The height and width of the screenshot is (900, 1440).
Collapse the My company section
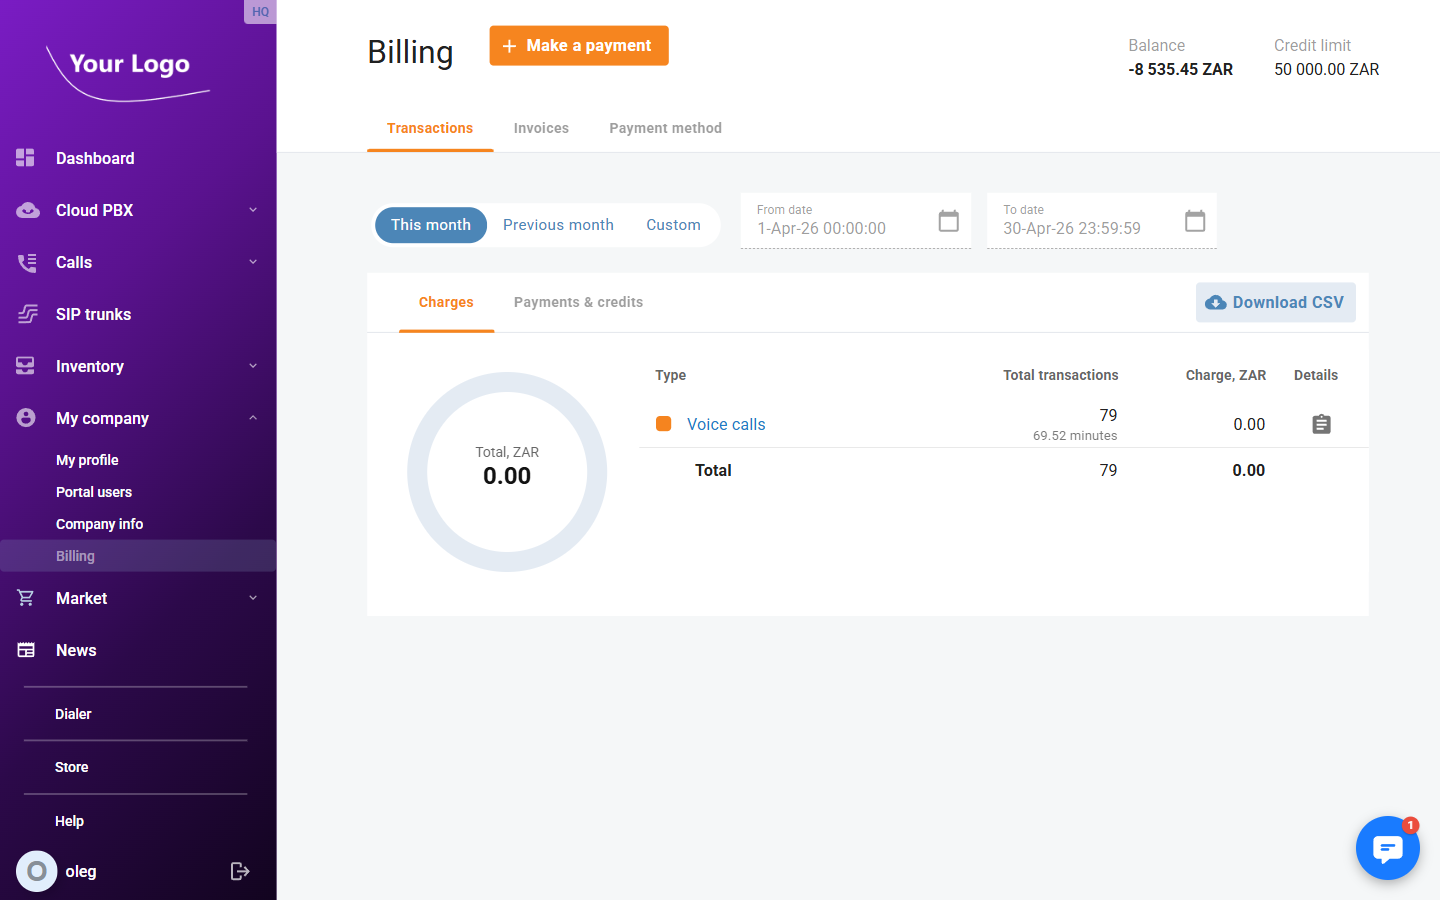click(x=251, y=418)
